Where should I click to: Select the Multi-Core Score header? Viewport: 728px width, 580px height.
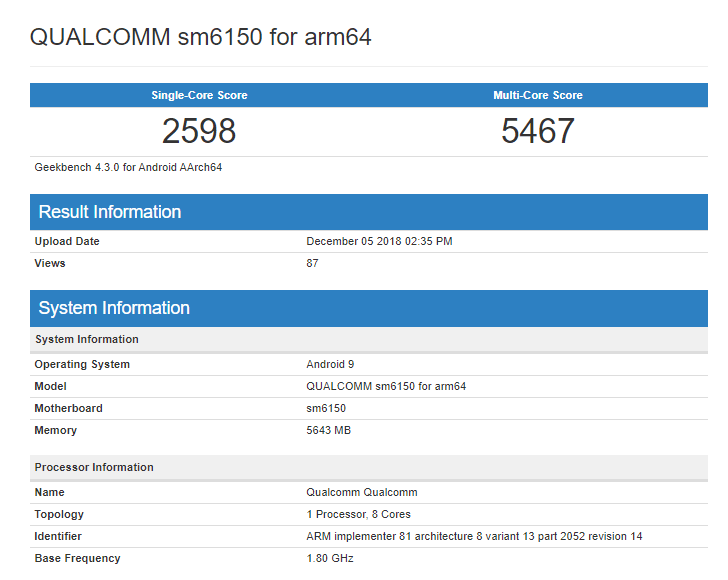tap(538, 95)
